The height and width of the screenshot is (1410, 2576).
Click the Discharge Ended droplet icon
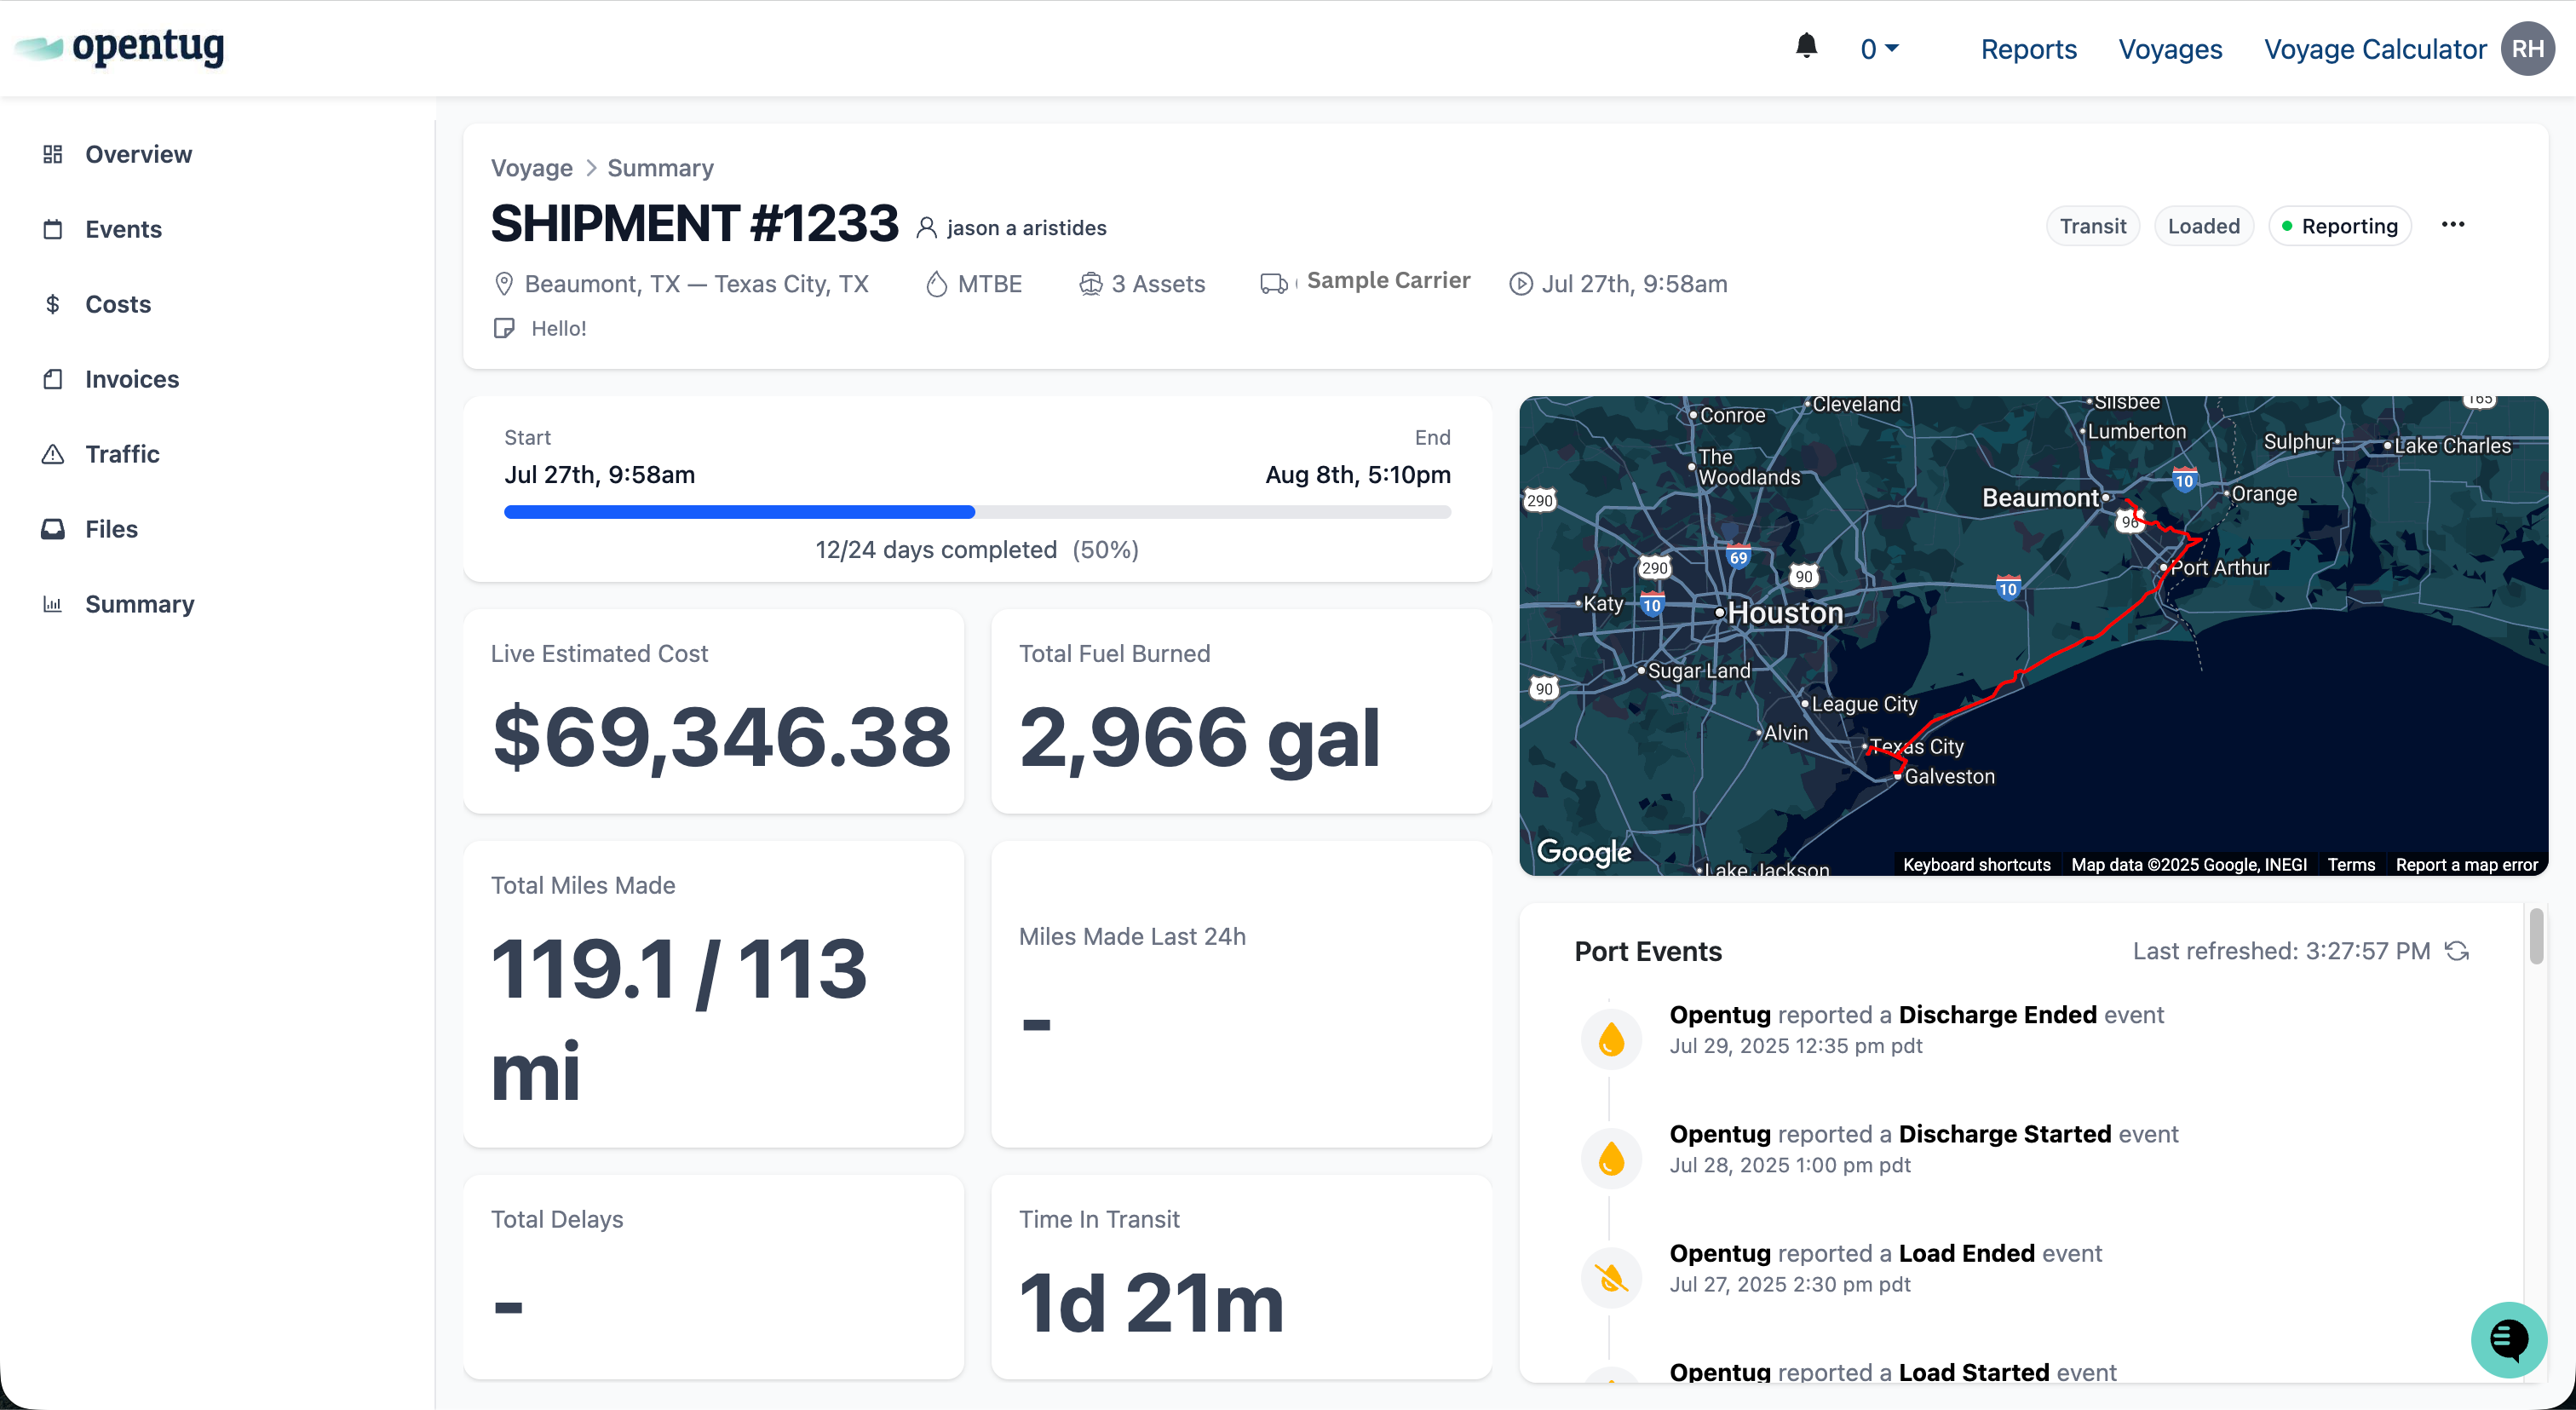click(1611, 1039)
